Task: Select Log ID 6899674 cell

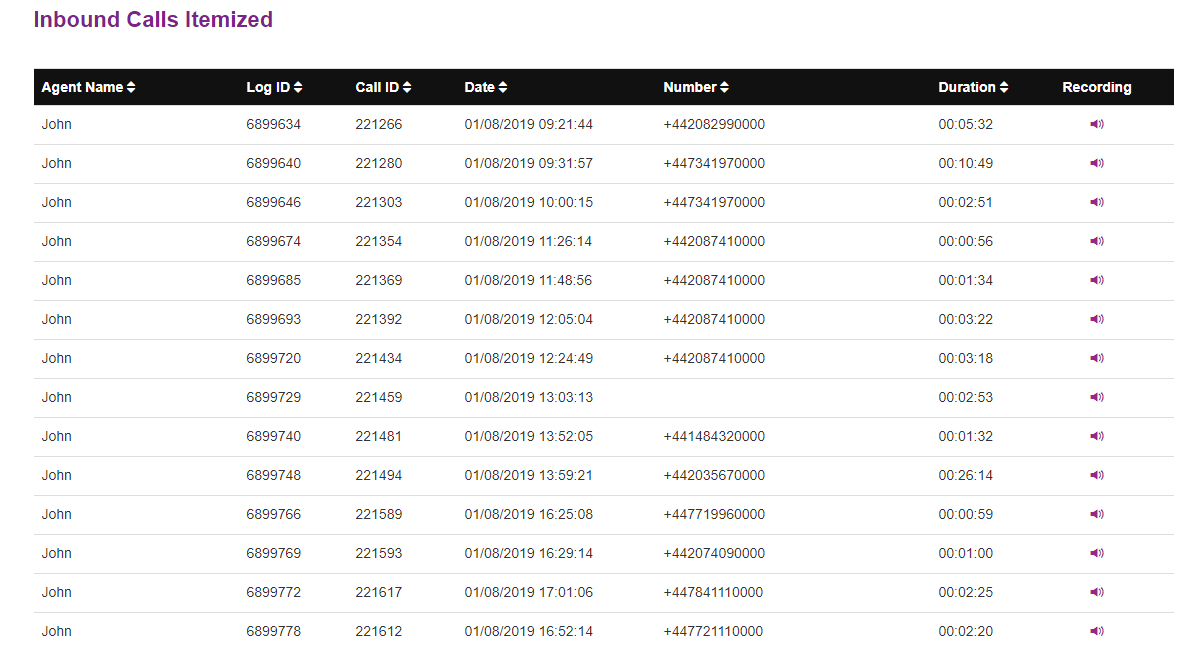Action: coord(273,242)
